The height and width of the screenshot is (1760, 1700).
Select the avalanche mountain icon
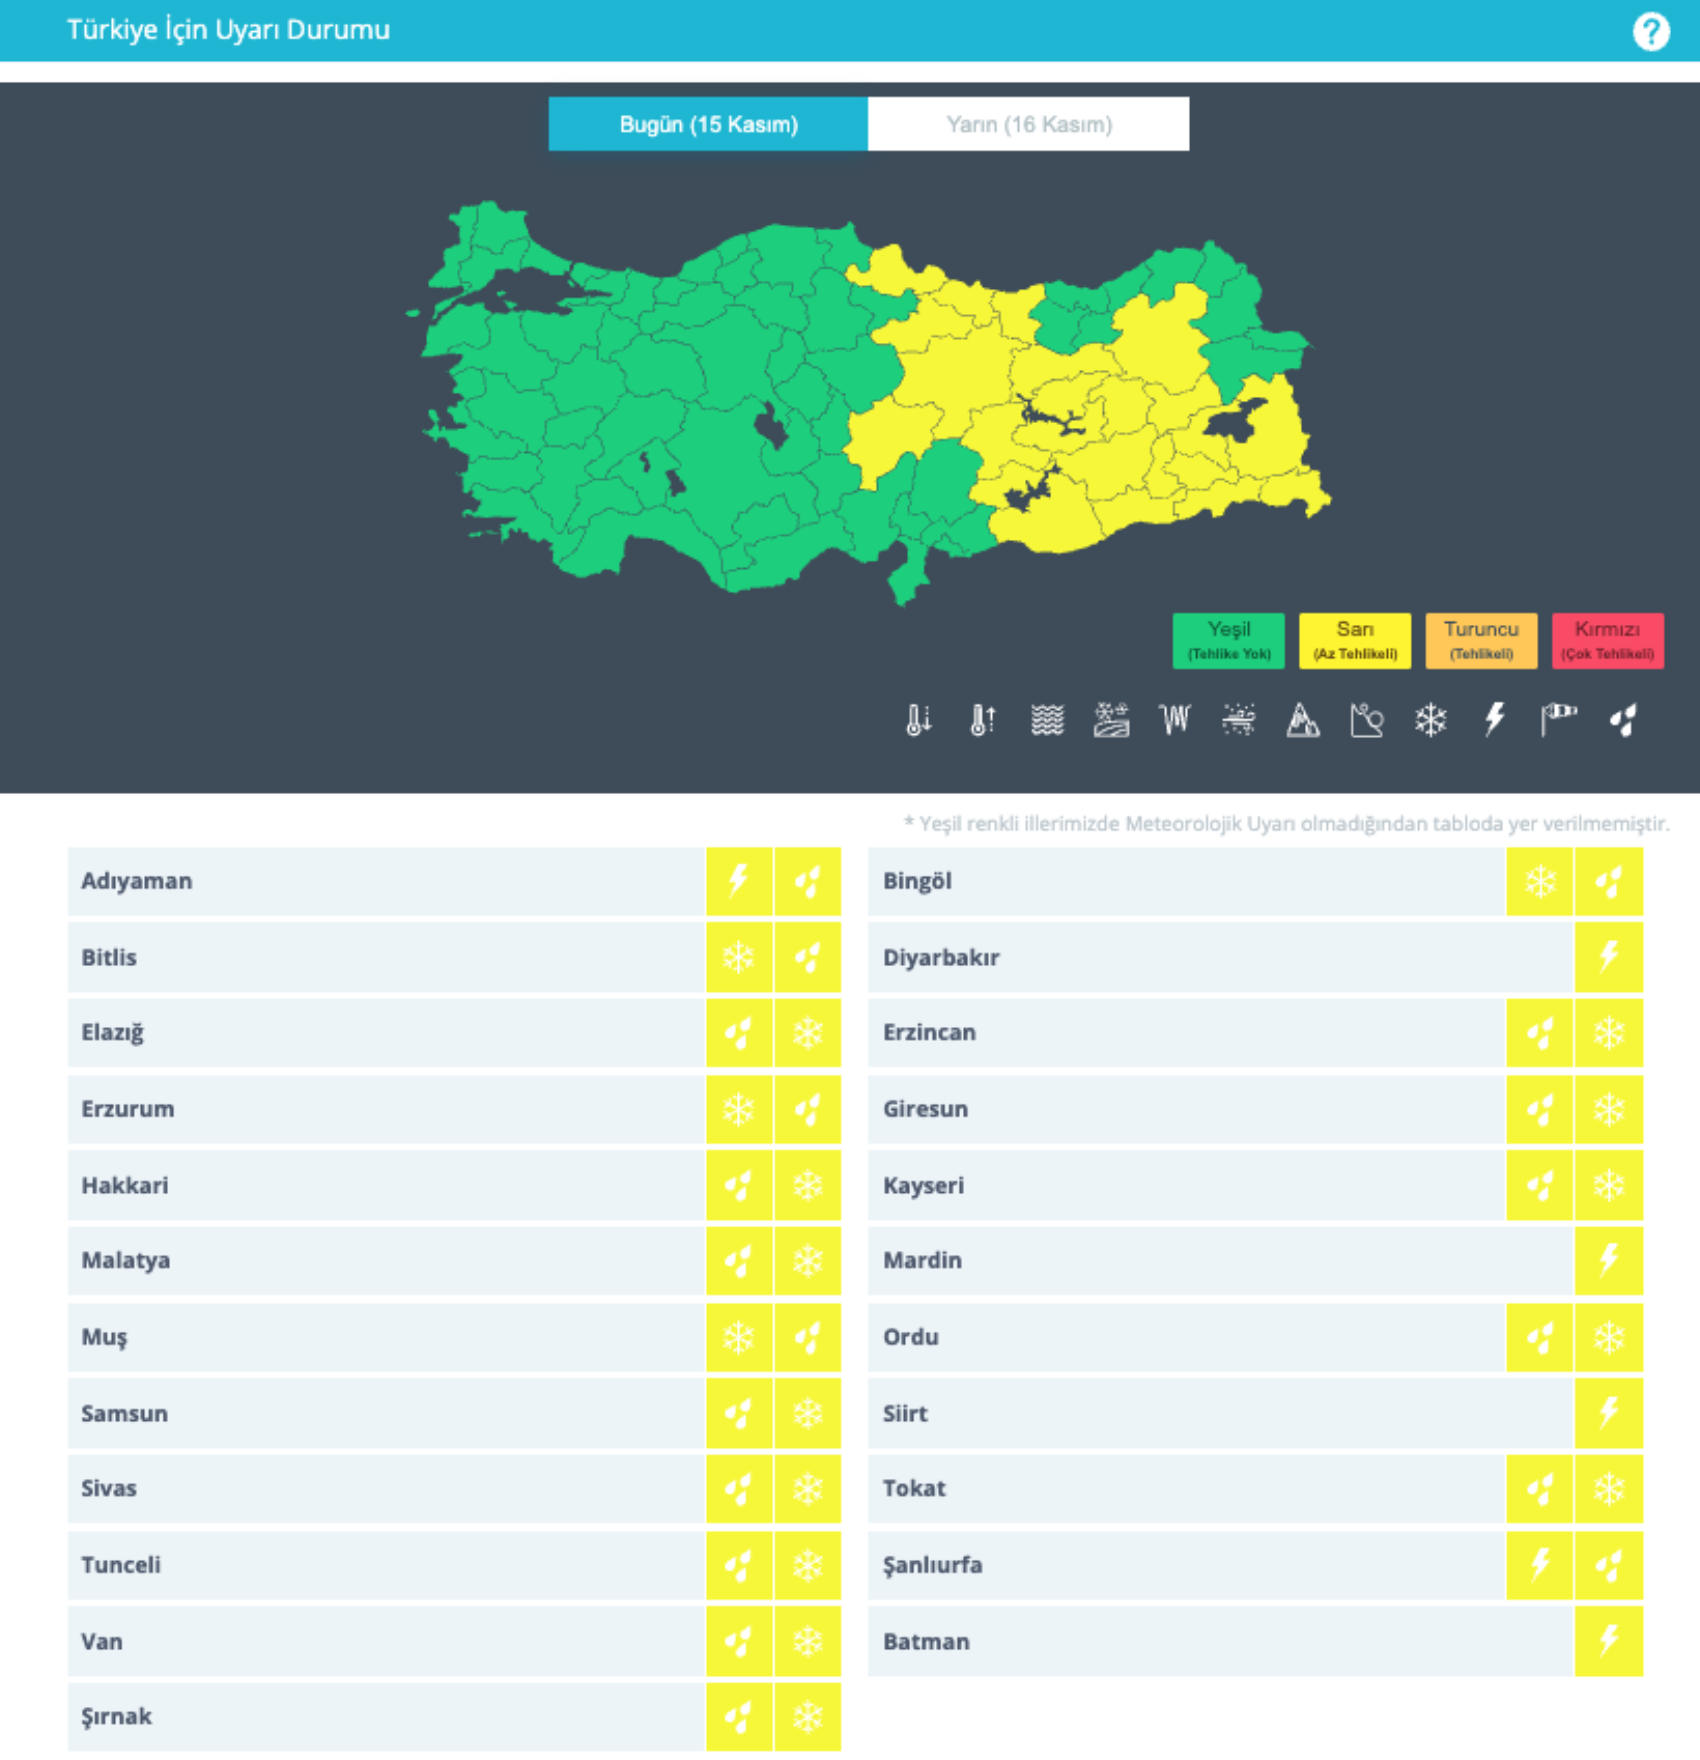1302,720
